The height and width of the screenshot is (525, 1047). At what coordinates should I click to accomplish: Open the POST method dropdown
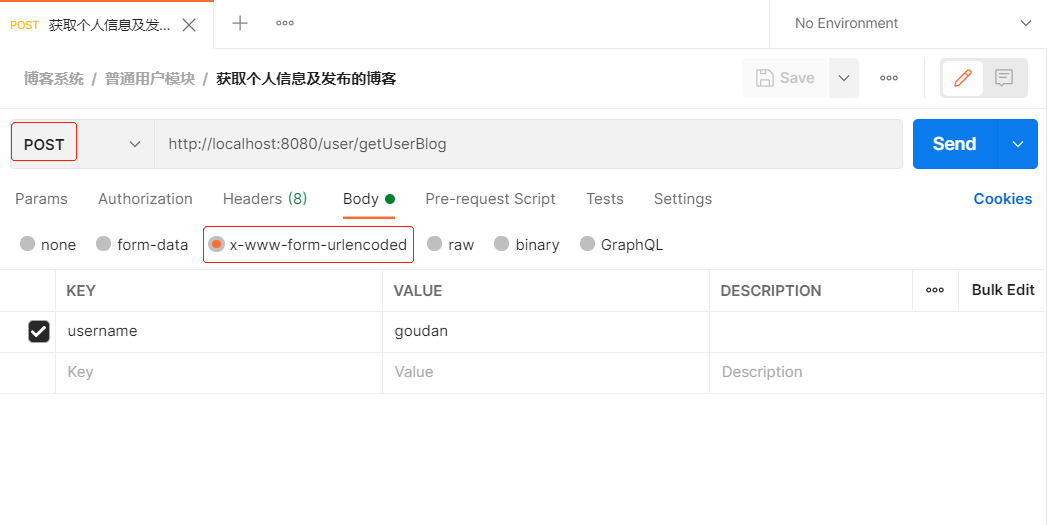pyautogui.click(x=82, y=144)
